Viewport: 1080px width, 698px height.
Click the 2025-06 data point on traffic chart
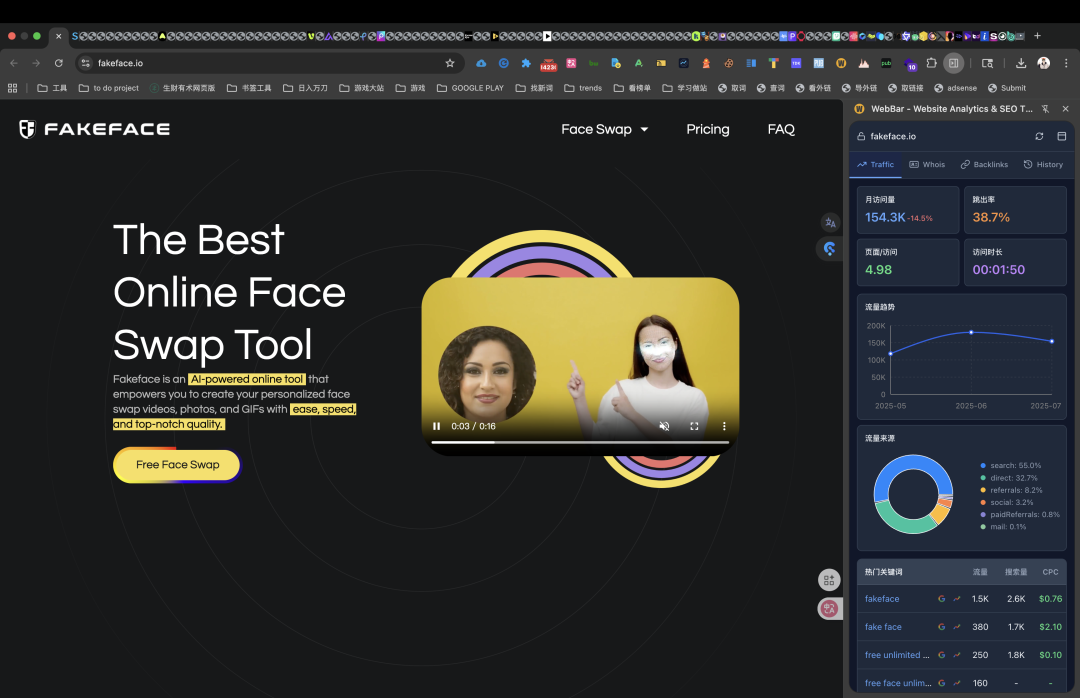[x=971, y=332]
